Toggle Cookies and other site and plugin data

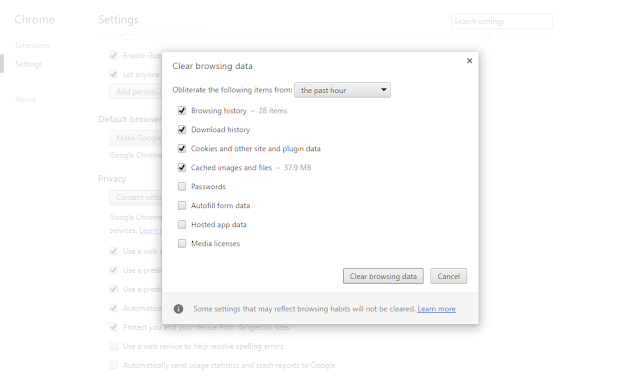[182, 149]
